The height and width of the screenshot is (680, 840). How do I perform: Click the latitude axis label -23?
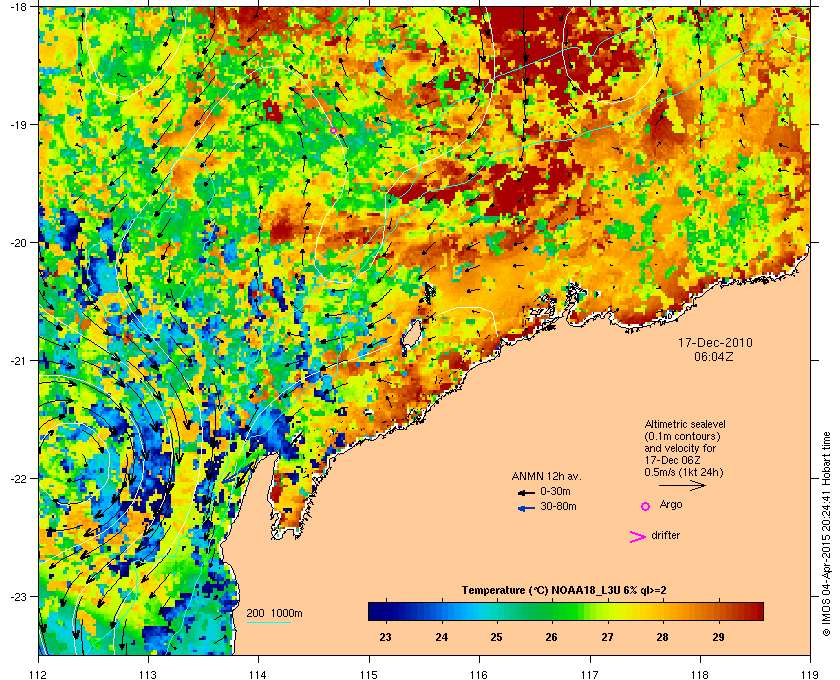click(19, 596)
